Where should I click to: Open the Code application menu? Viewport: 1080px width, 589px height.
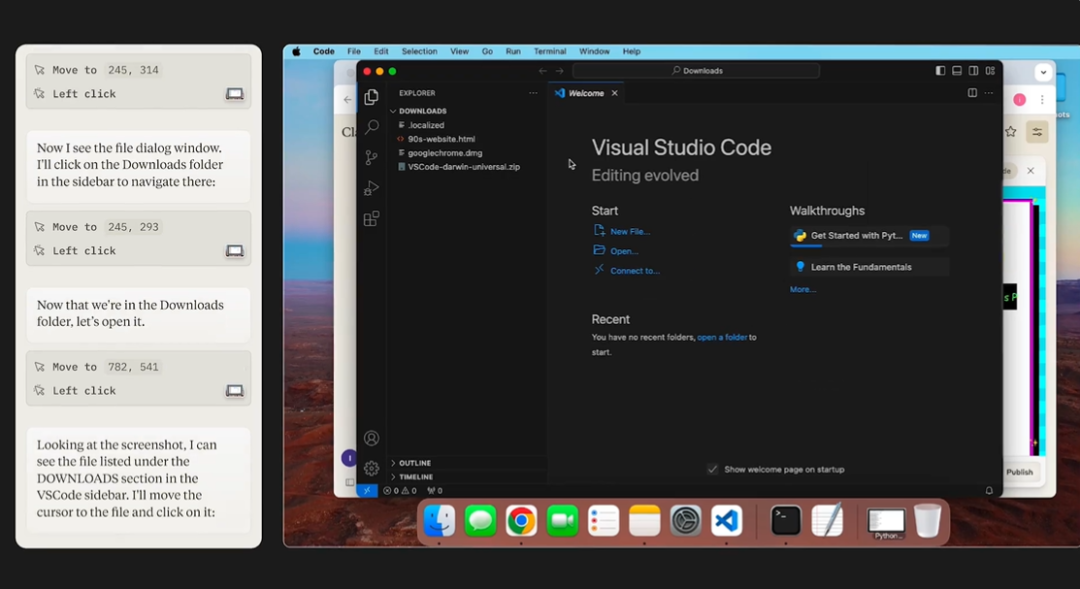pos(324,52)
